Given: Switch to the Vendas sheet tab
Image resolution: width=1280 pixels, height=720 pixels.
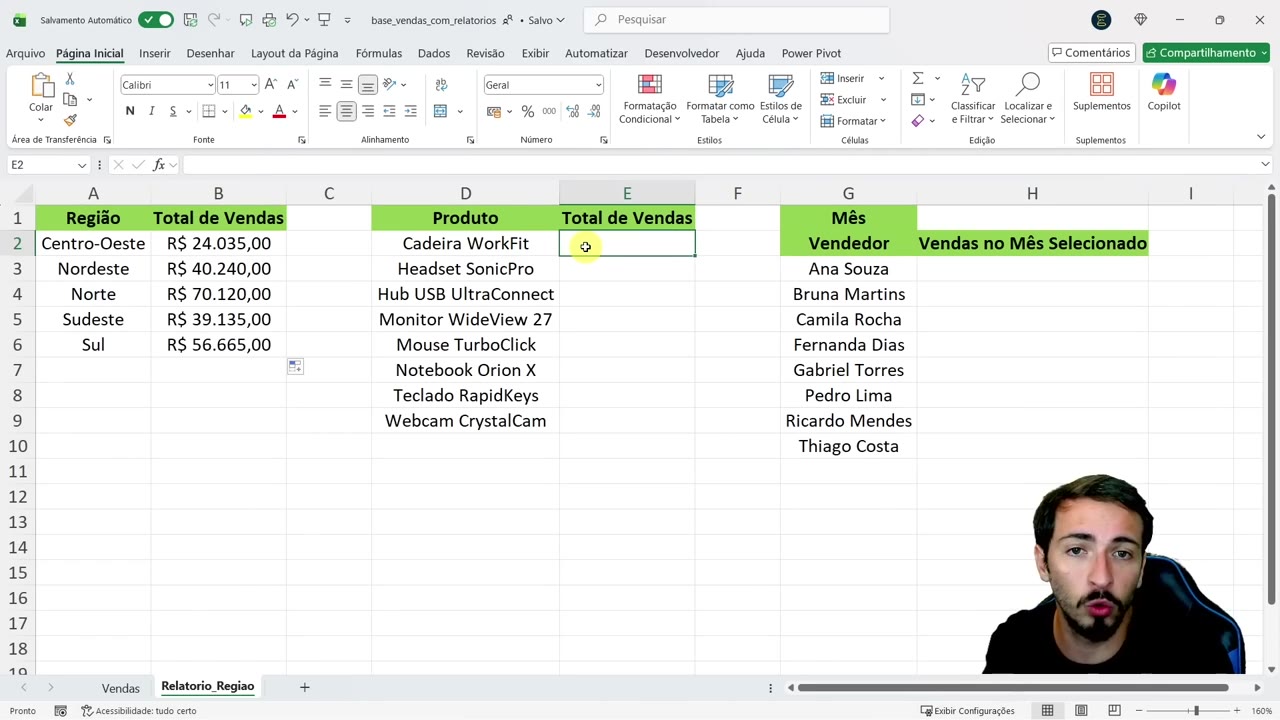Looking at the screenshot, I should (x=120, y=688).
